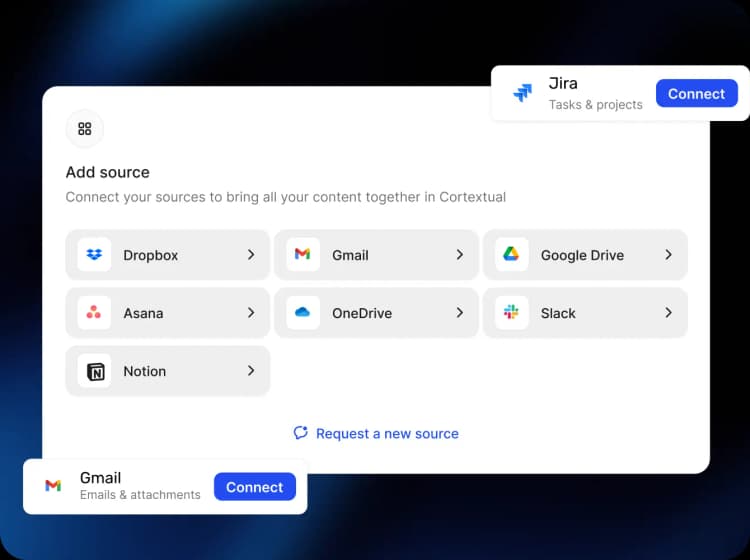Click the Tasks & projects subtitle
Viewport: 750px width, 560px height.
coord(596,105)
